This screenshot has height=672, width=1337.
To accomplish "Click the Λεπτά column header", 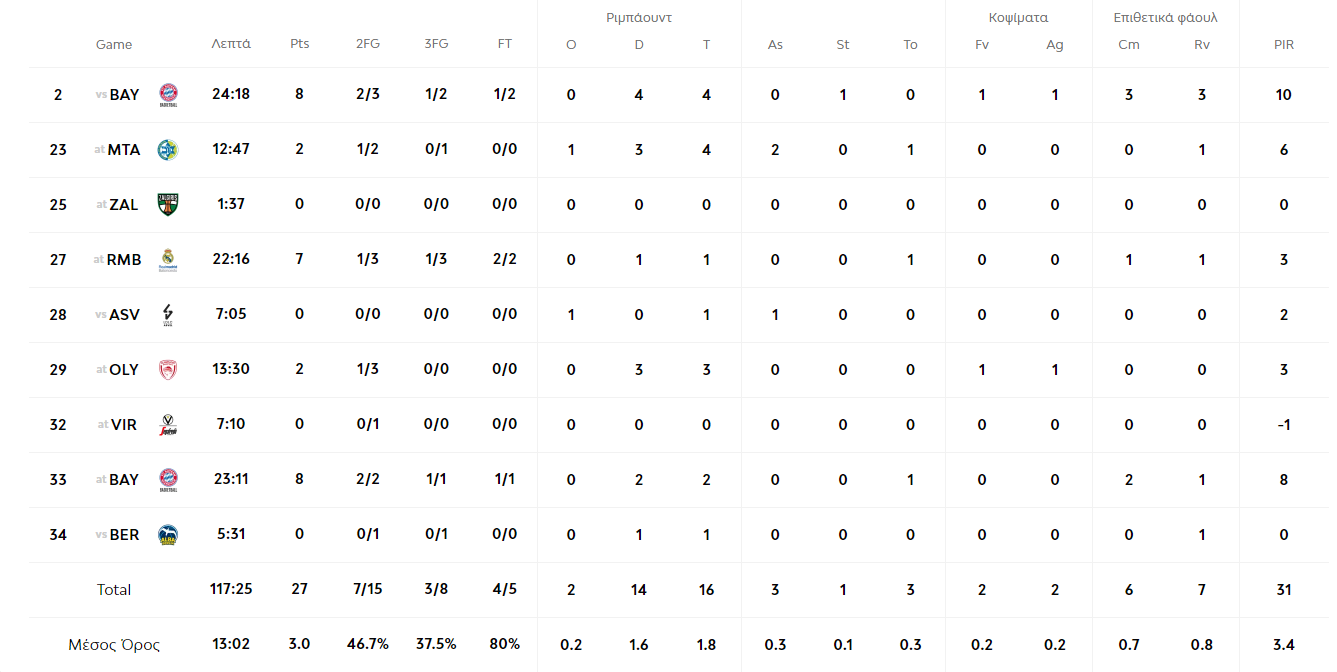I will 231,44.
